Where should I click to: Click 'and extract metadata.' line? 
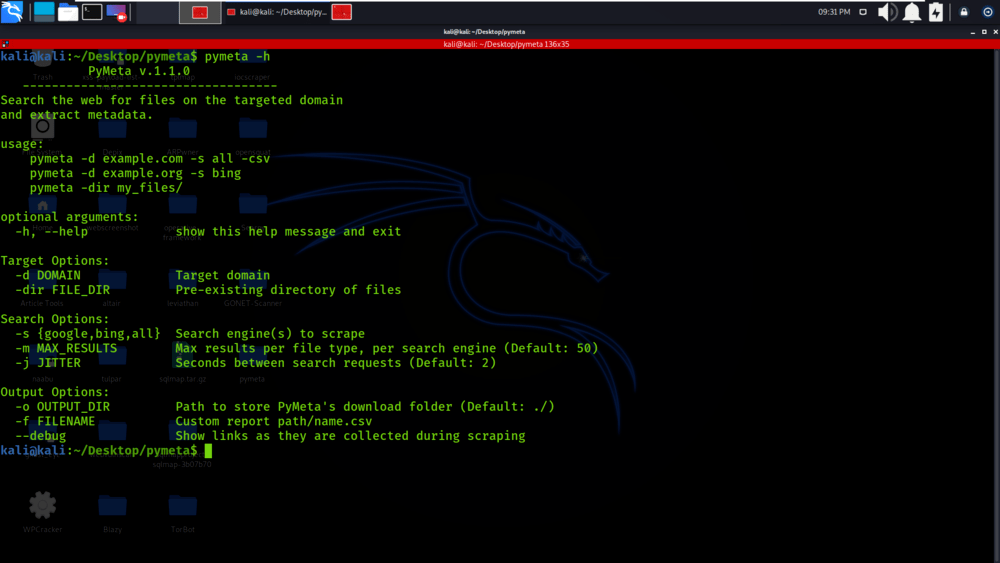click(x=77, y=115)
